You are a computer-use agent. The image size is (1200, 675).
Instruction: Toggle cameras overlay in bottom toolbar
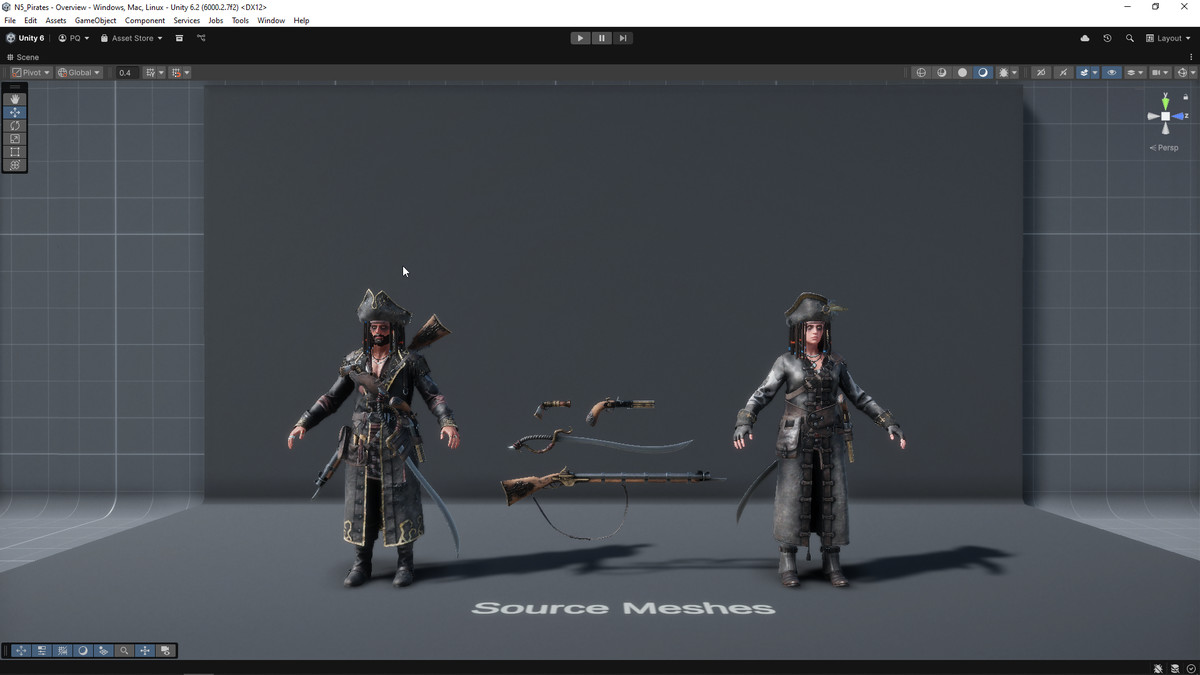pos(166,650)
